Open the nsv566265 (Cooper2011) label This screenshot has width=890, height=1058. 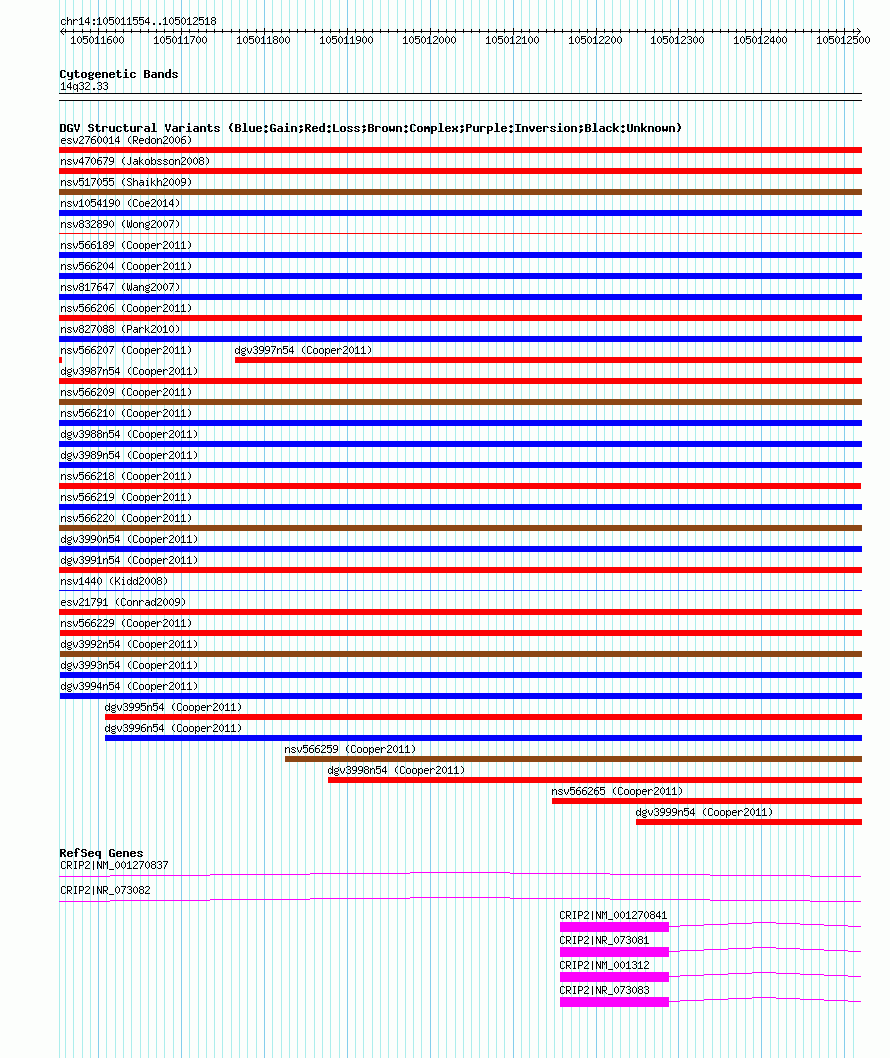pyautogui.click(x=617, y=791)
